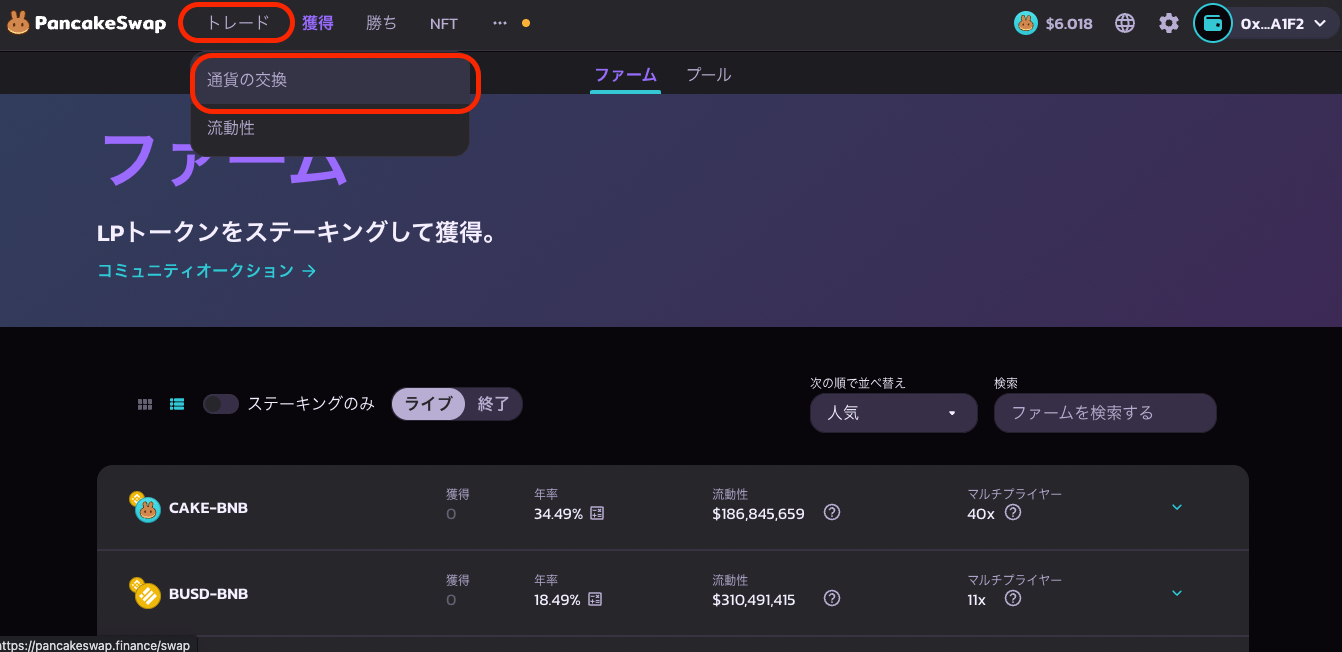The image size is (1342, 652).
Task: Click the CAKE price bunny icon
Action: click(1026, 23)
